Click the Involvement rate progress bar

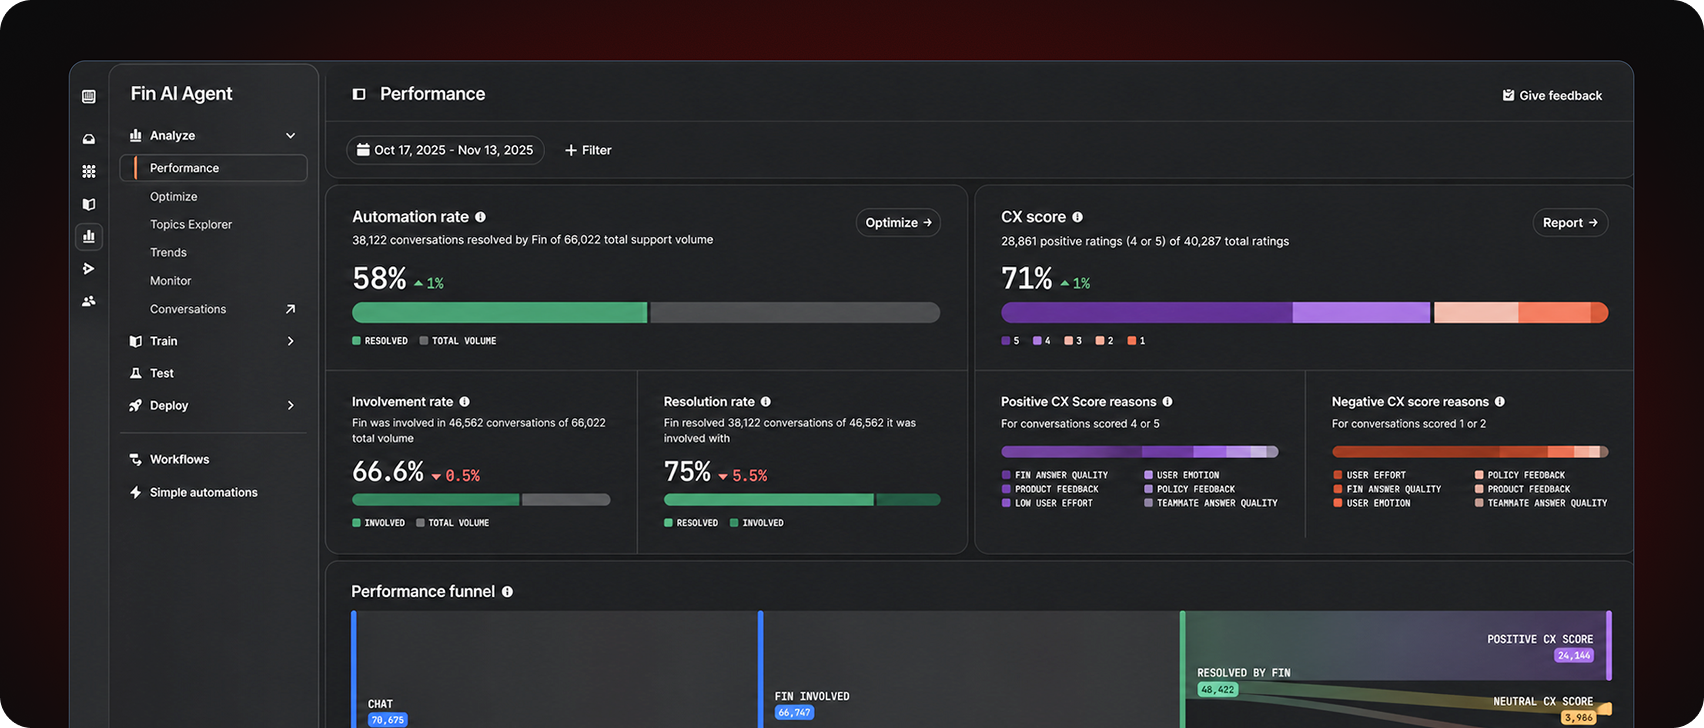point(481,499)
